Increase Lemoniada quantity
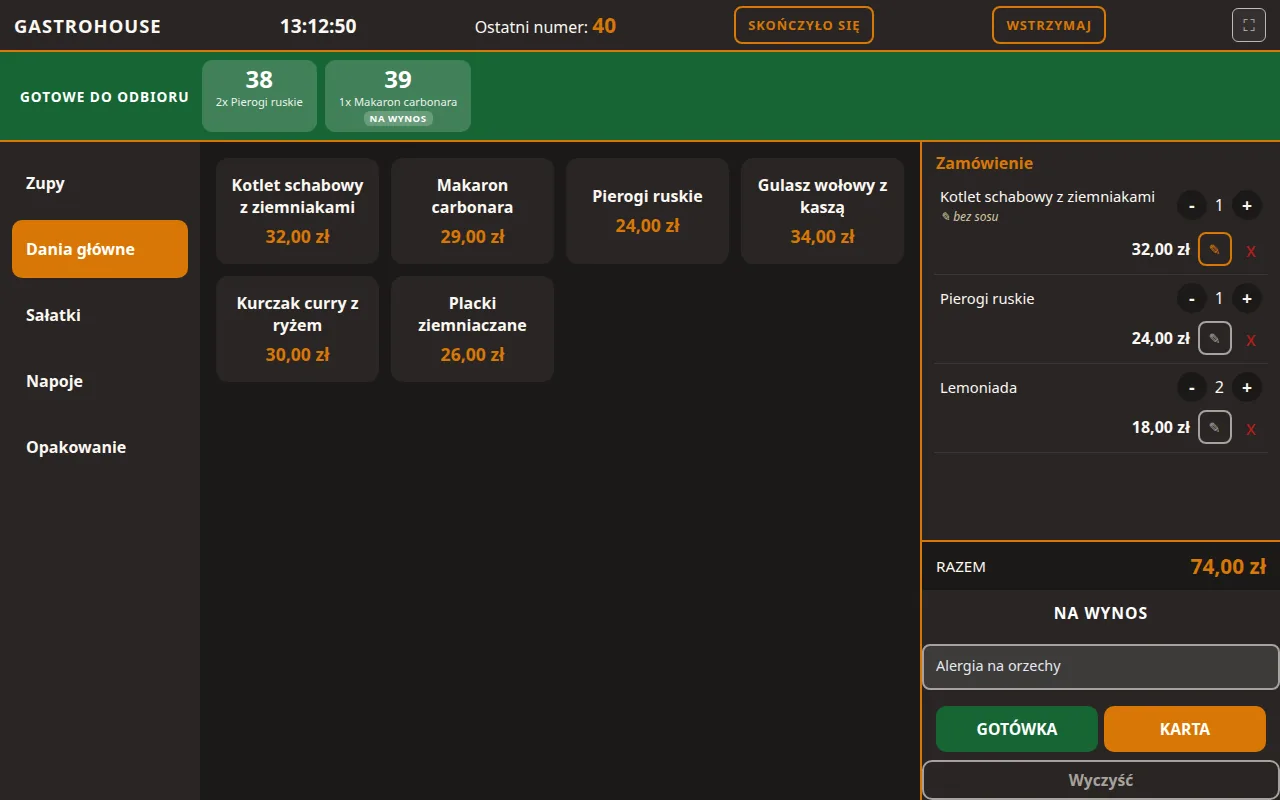The width and height of the screenshot is (1280, 800). (x=1247, y=387)
